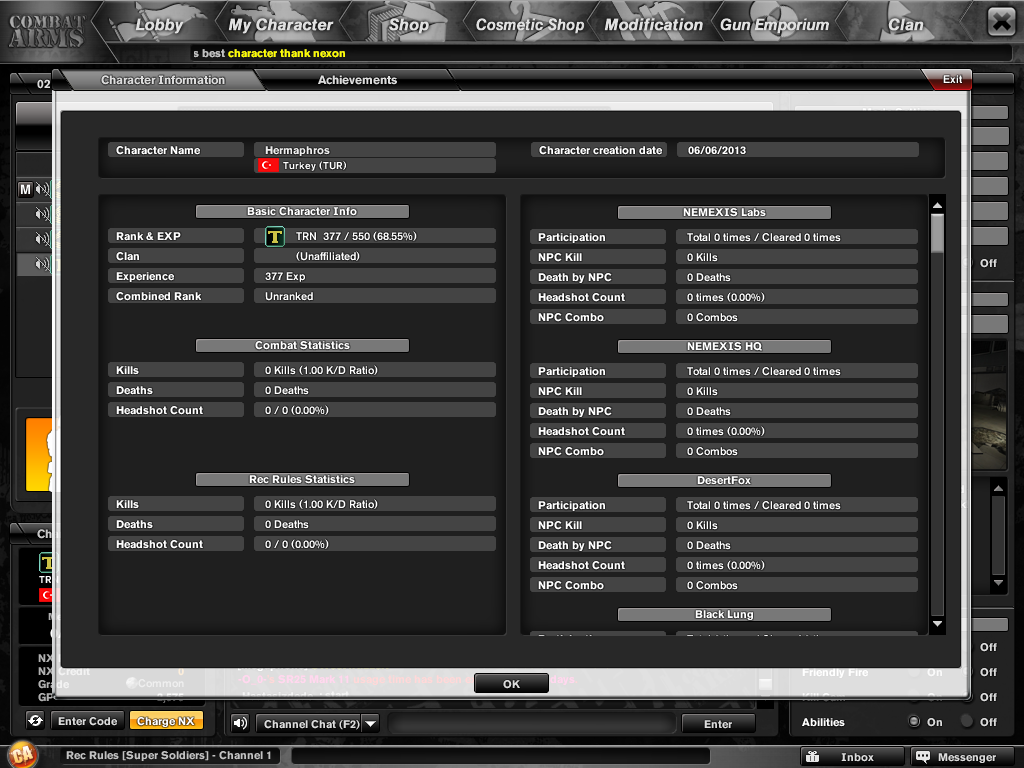Click the red Exit button
The height and width of the screenshot is (768, 1024).
pyautogui.click(x=951, y=79)
